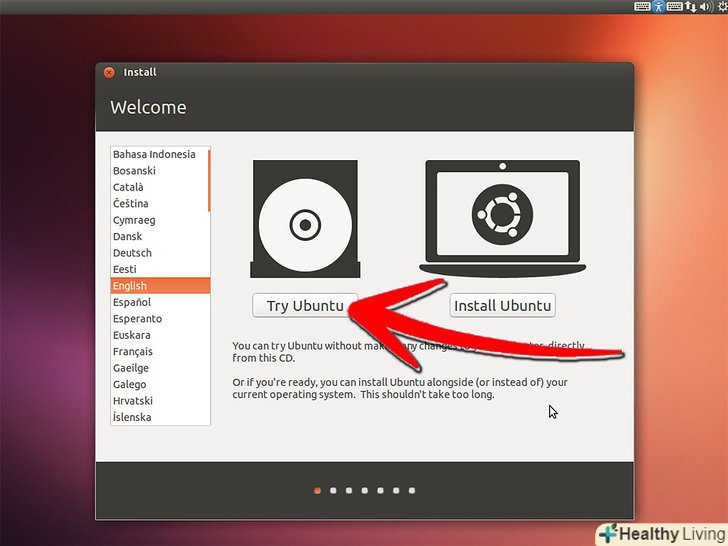Select Cymraeg in the language list
The image size is (728, 546).
(160, 220)
